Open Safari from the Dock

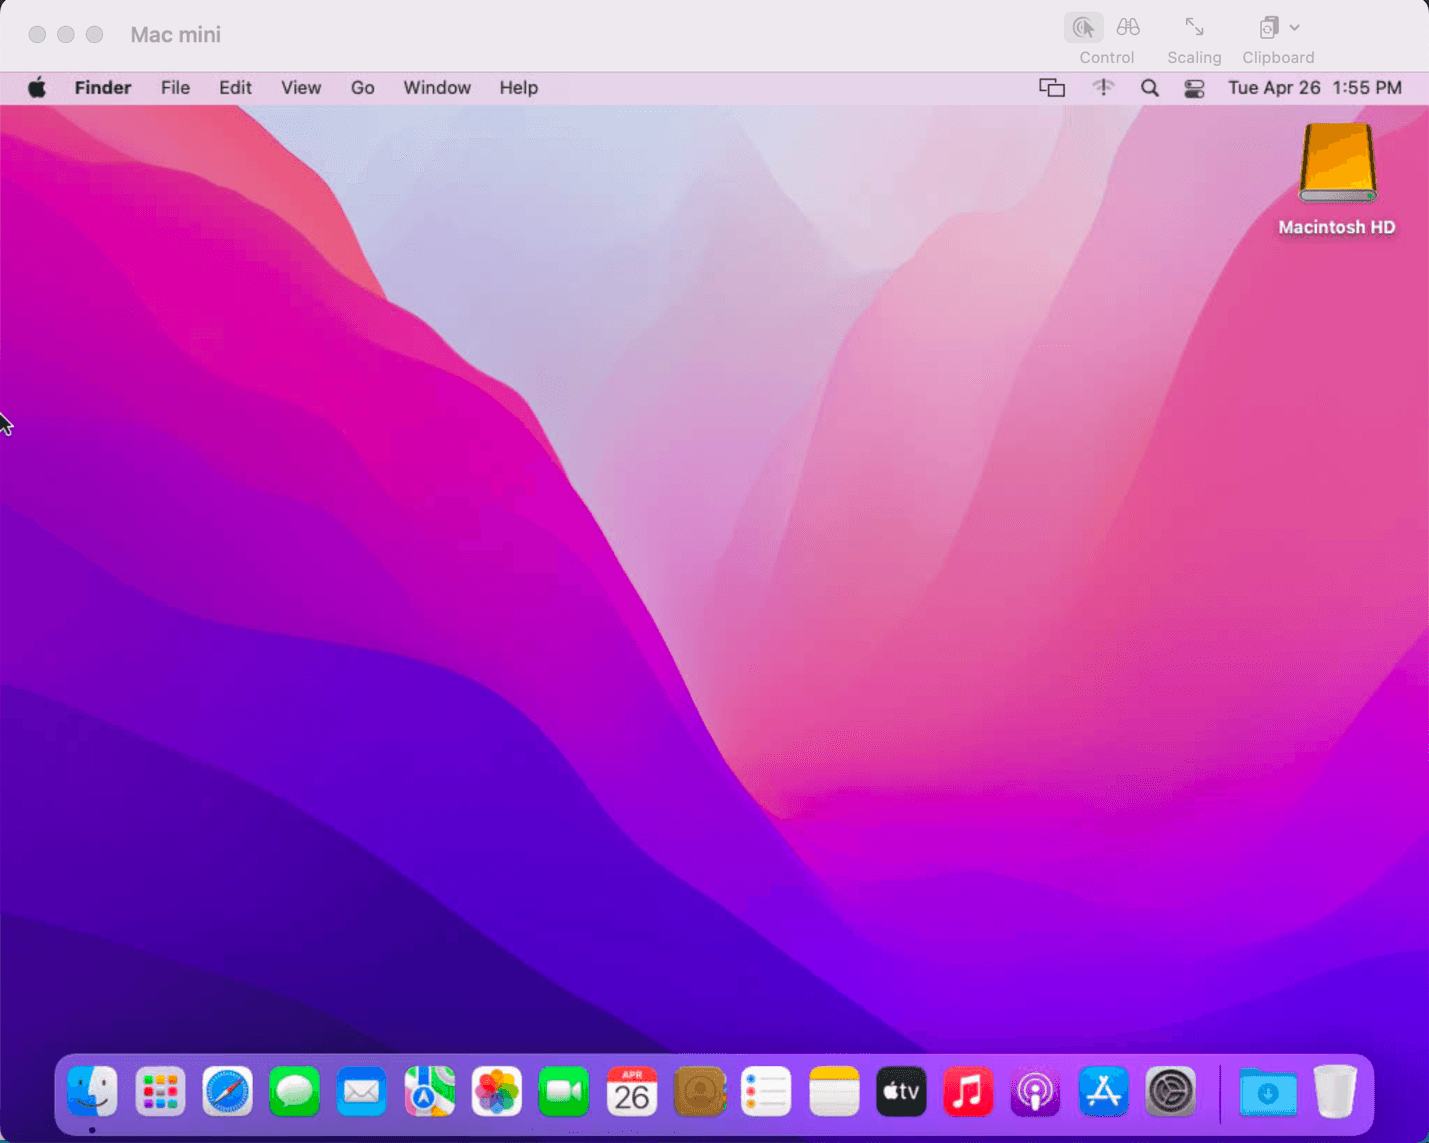(227, 1091)
